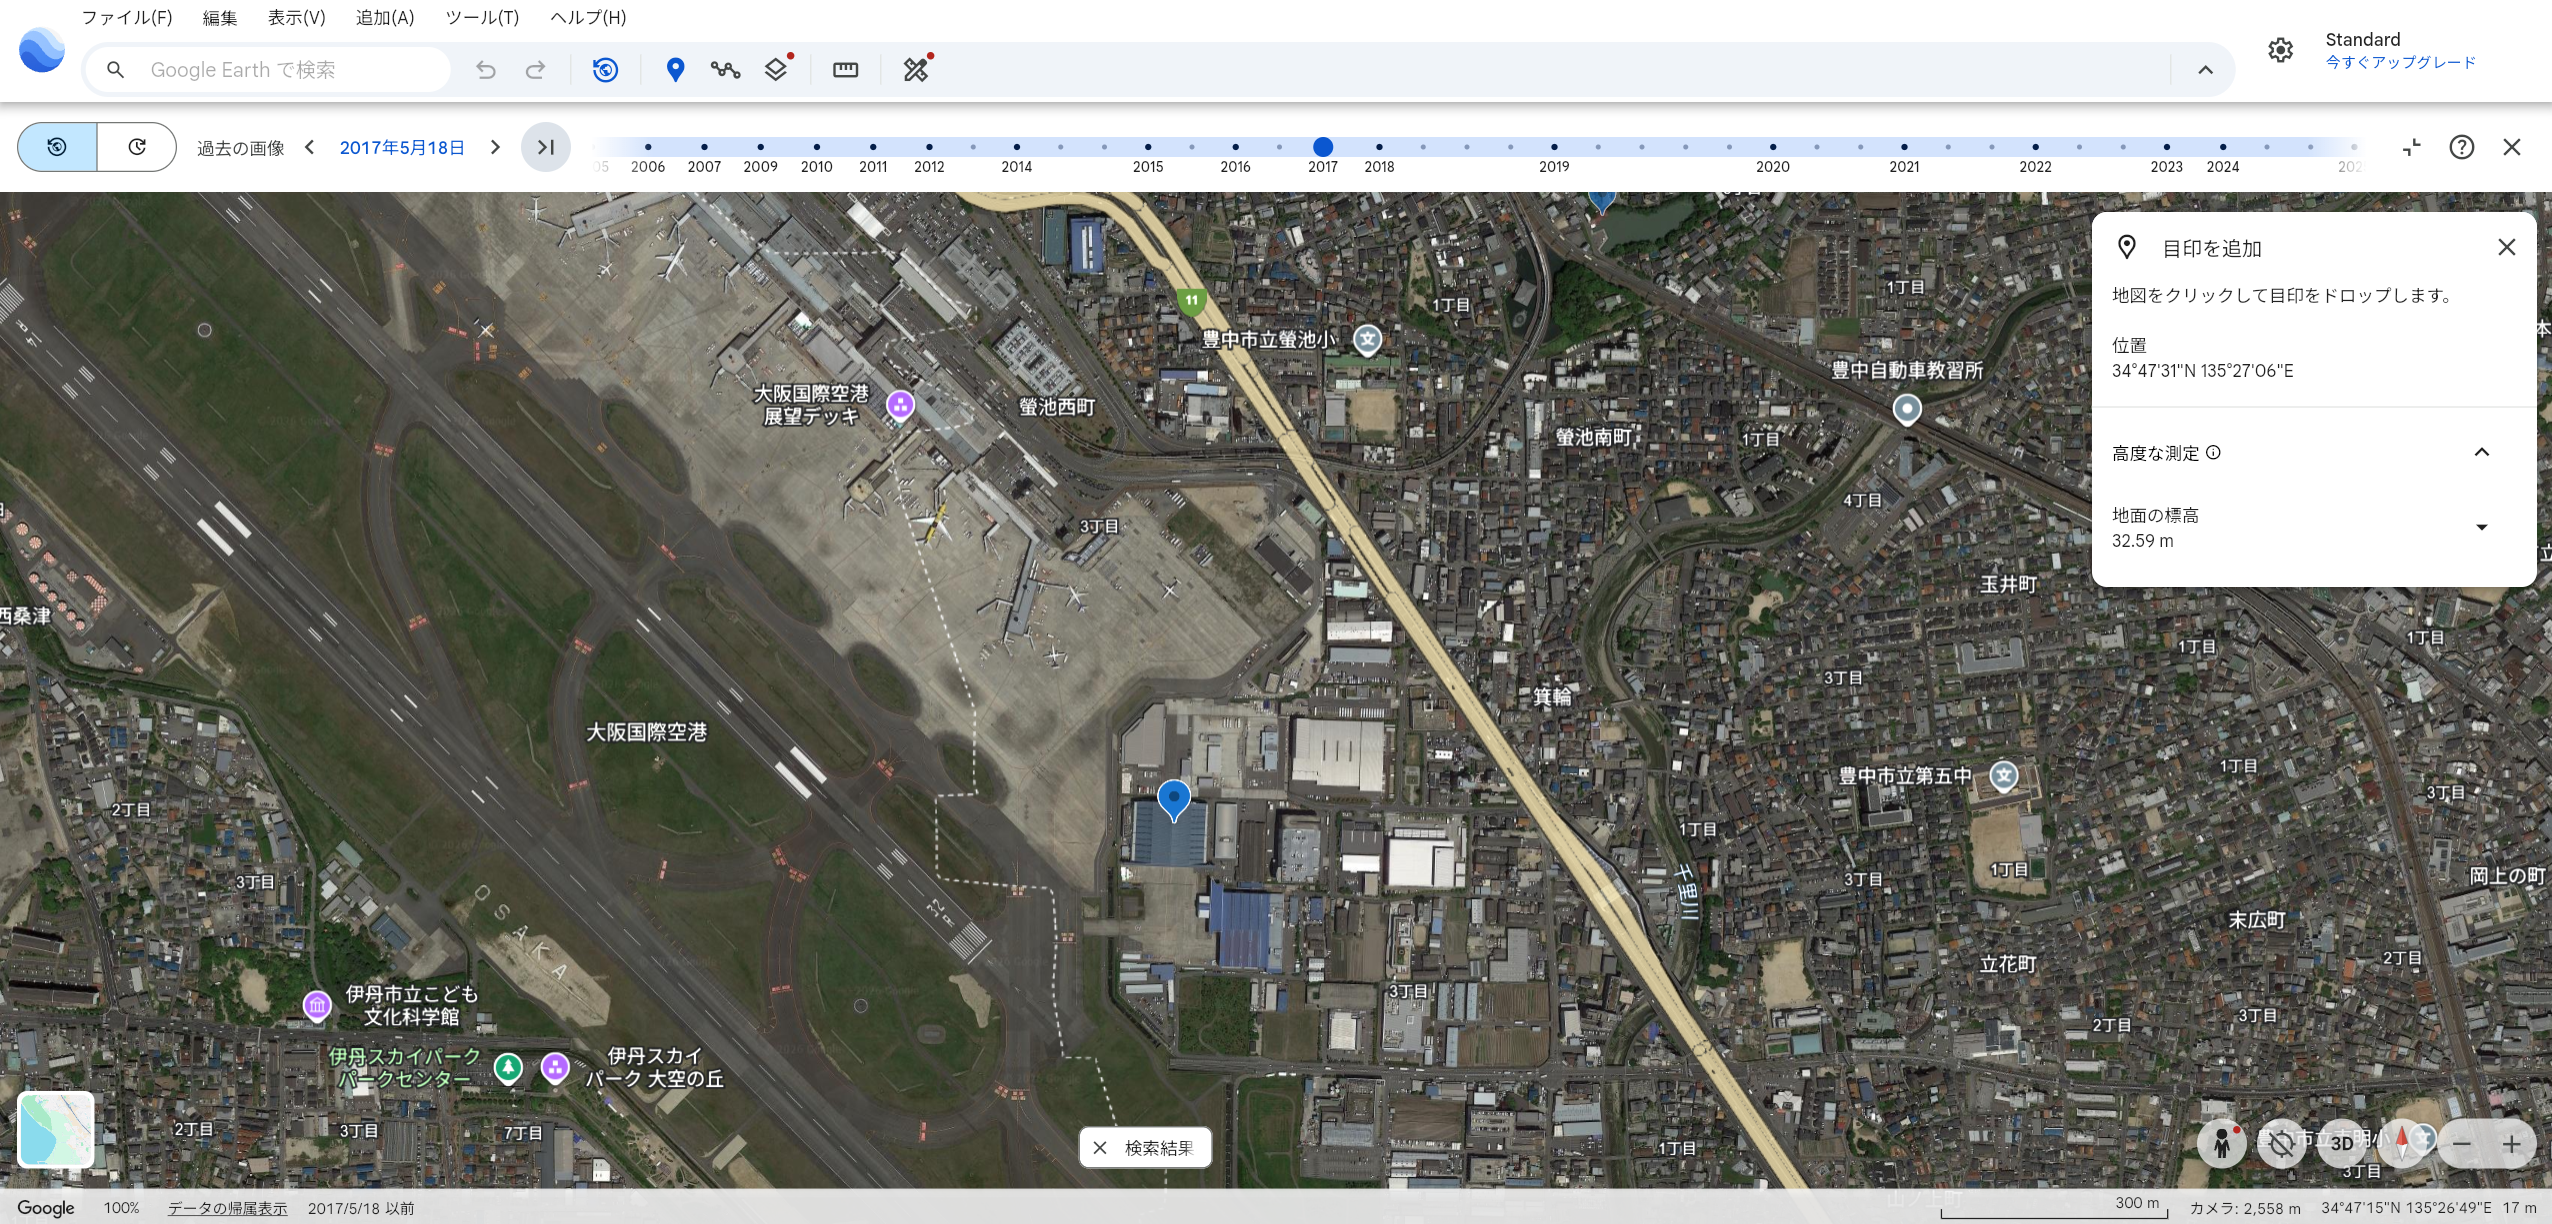
Task: Open Street View pegman
Action: coord(2221,1143)
